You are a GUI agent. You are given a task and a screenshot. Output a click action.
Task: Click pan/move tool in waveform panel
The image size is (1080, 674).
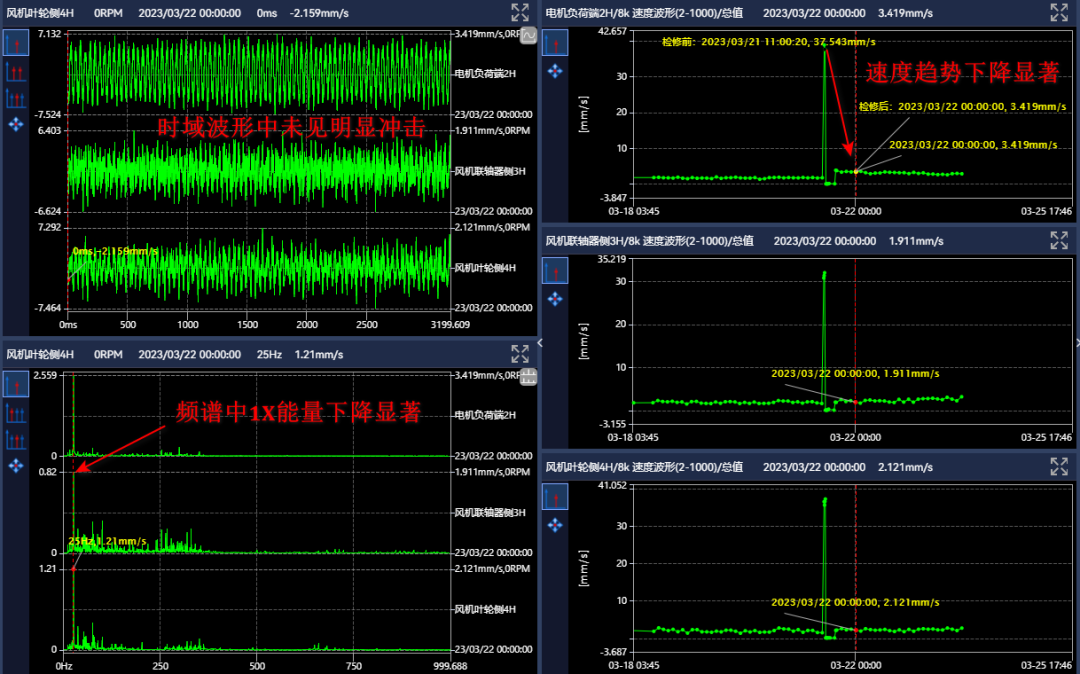click(x=16, y=125)
